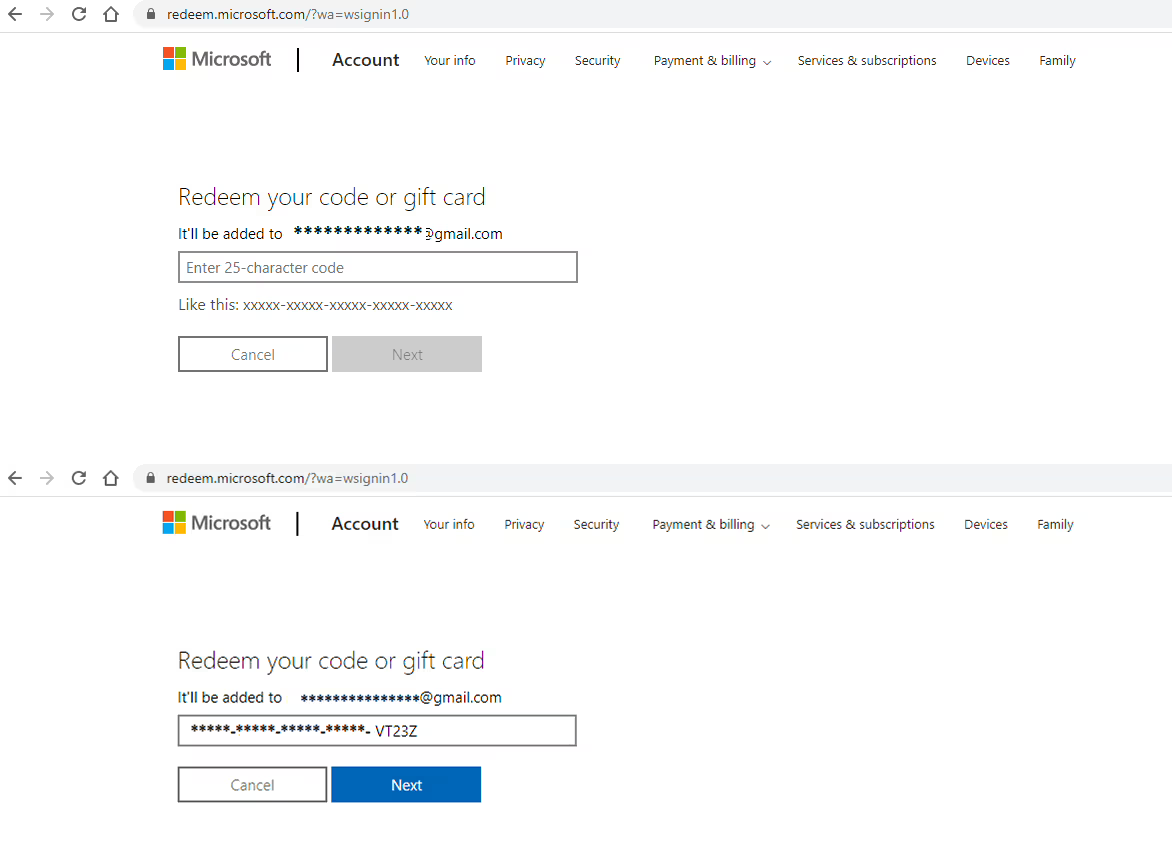
Task: Reload the page in the top browser window
Action: coord(78,14)
